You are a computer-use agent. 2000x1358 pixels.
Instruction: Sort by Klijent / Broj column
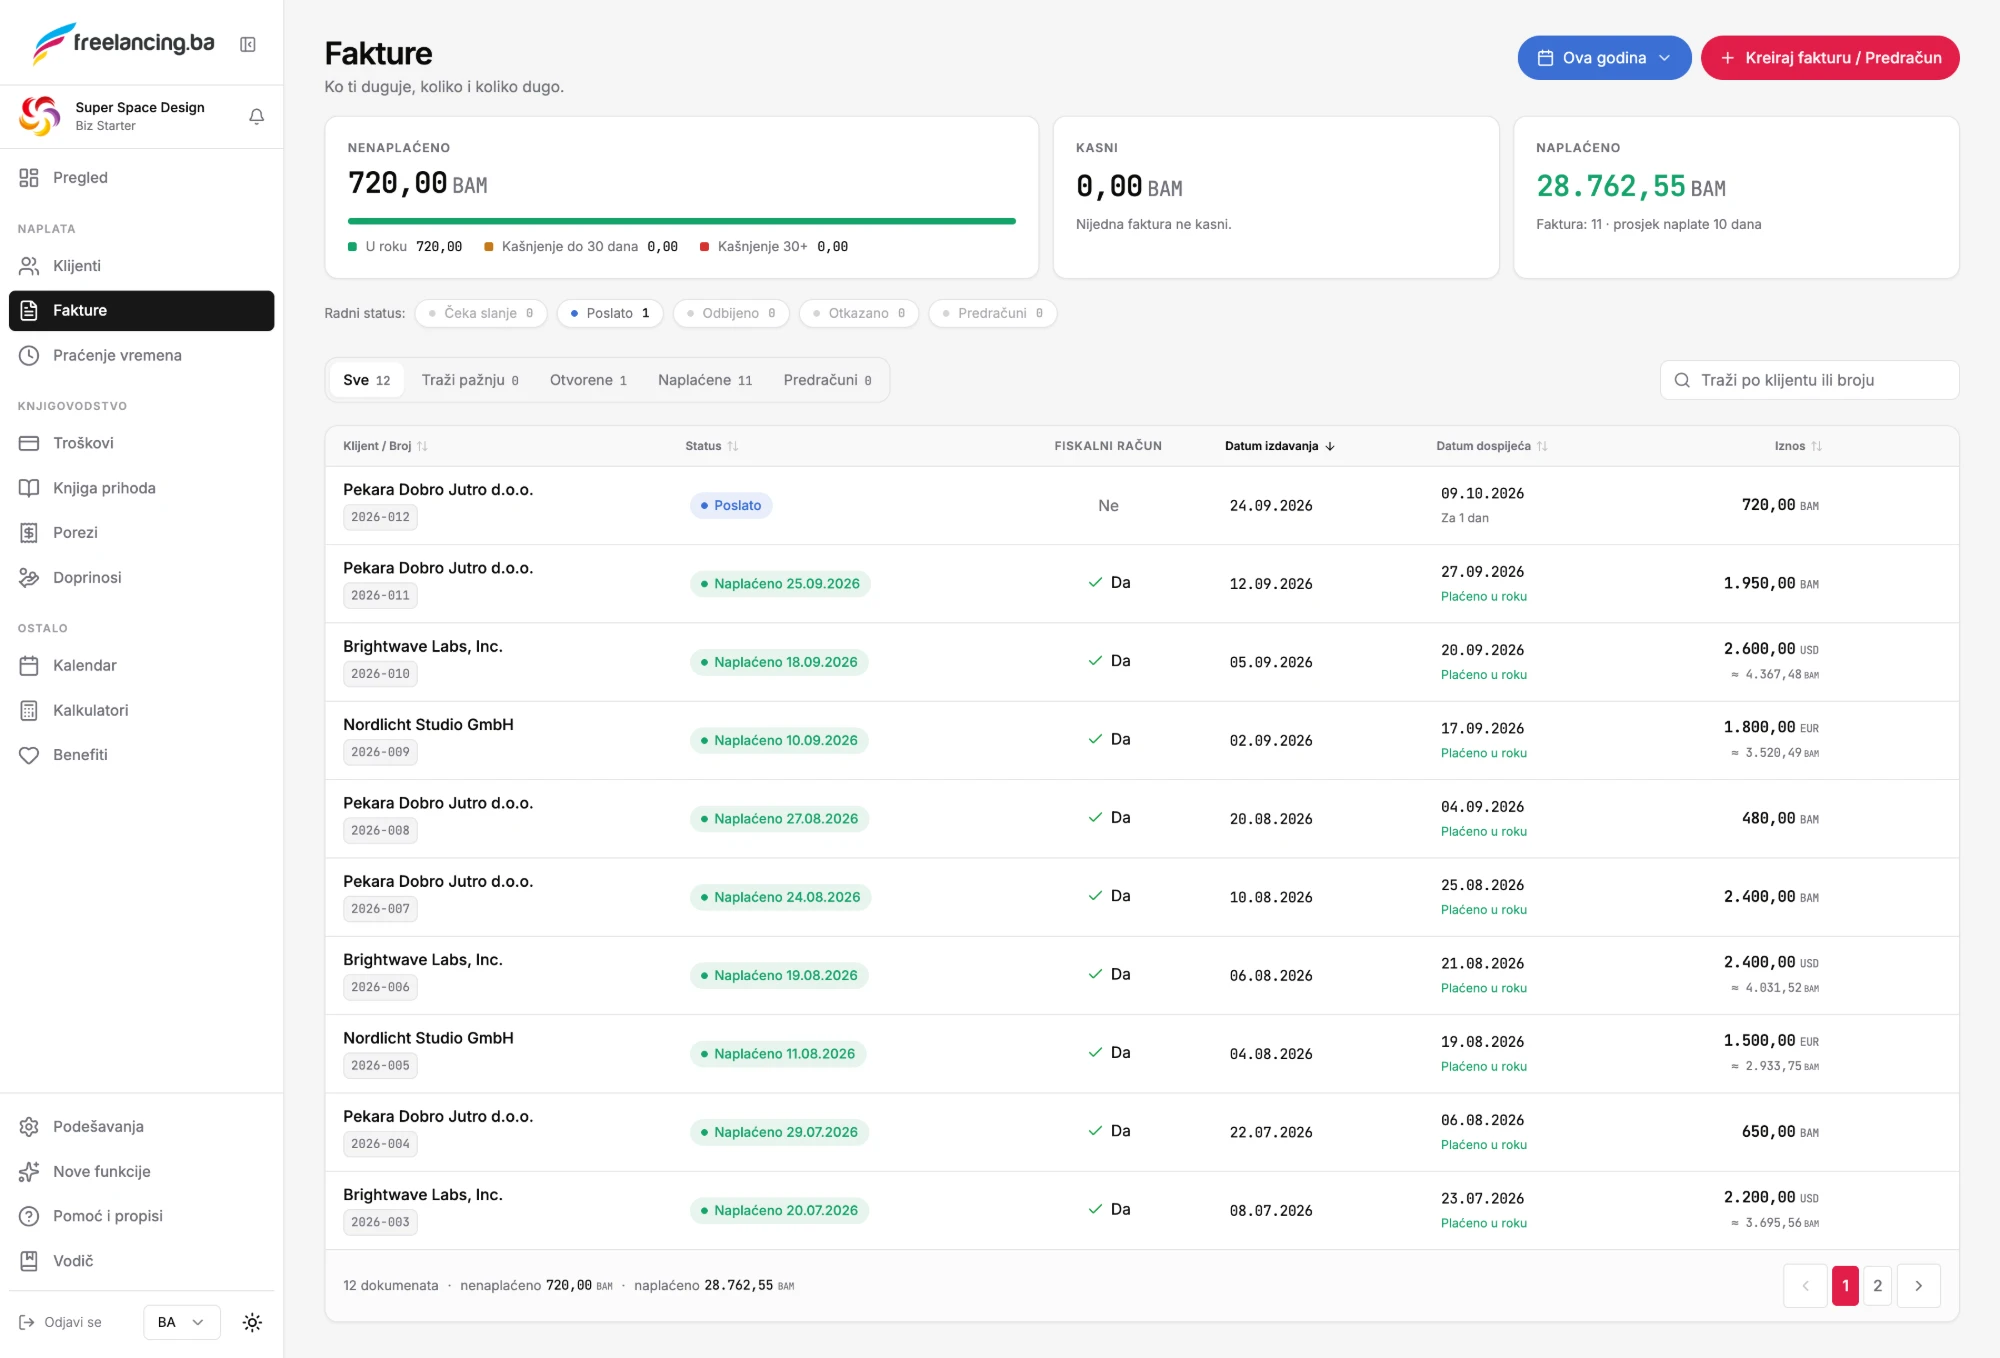point(385,446)
